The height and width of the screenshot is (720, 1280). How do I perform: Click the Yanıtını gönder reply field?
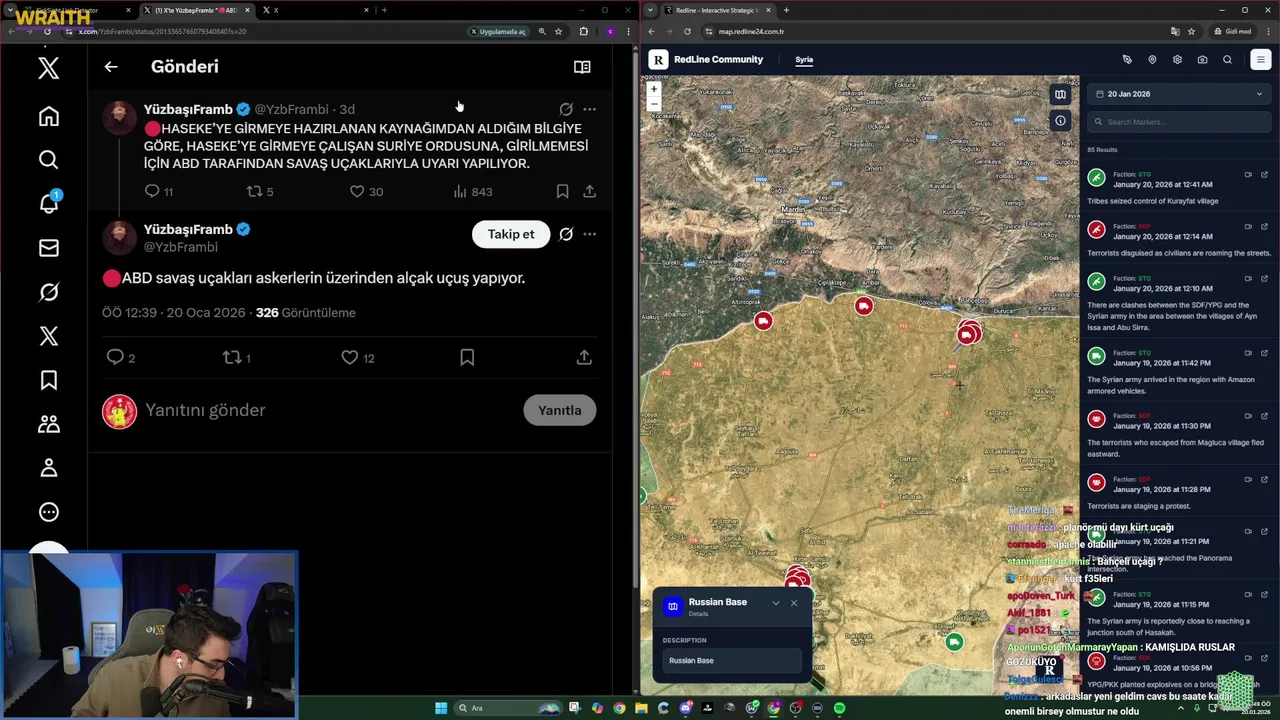click(205, 410)
